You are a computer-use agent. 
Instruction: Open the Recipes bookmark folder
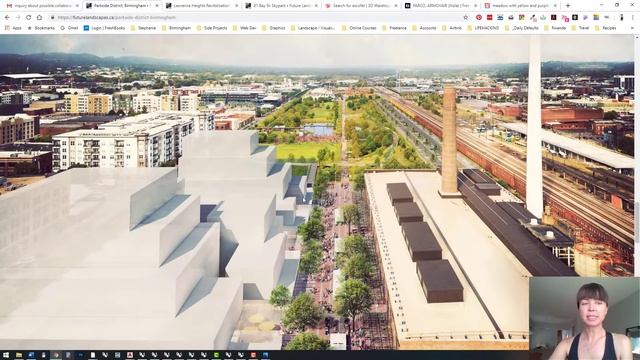[x=605, y=28]
